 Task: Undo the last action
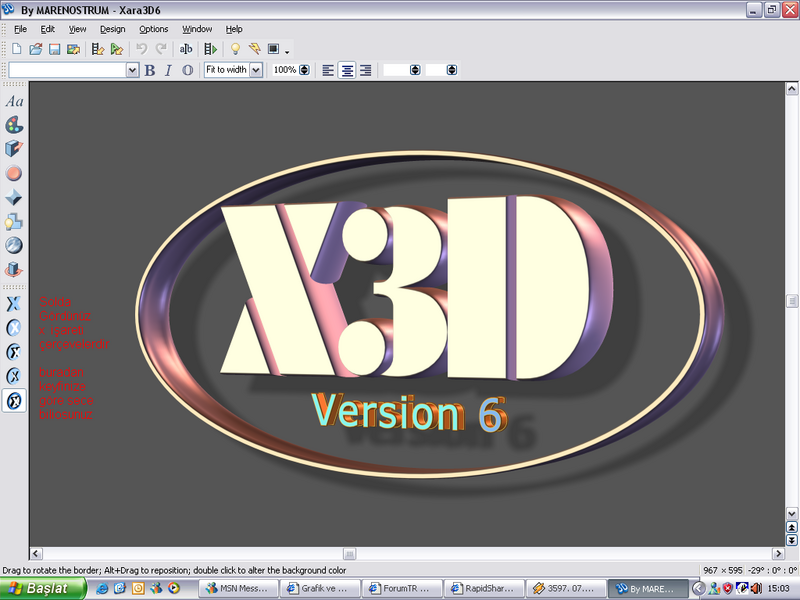(x=141, y=49)
